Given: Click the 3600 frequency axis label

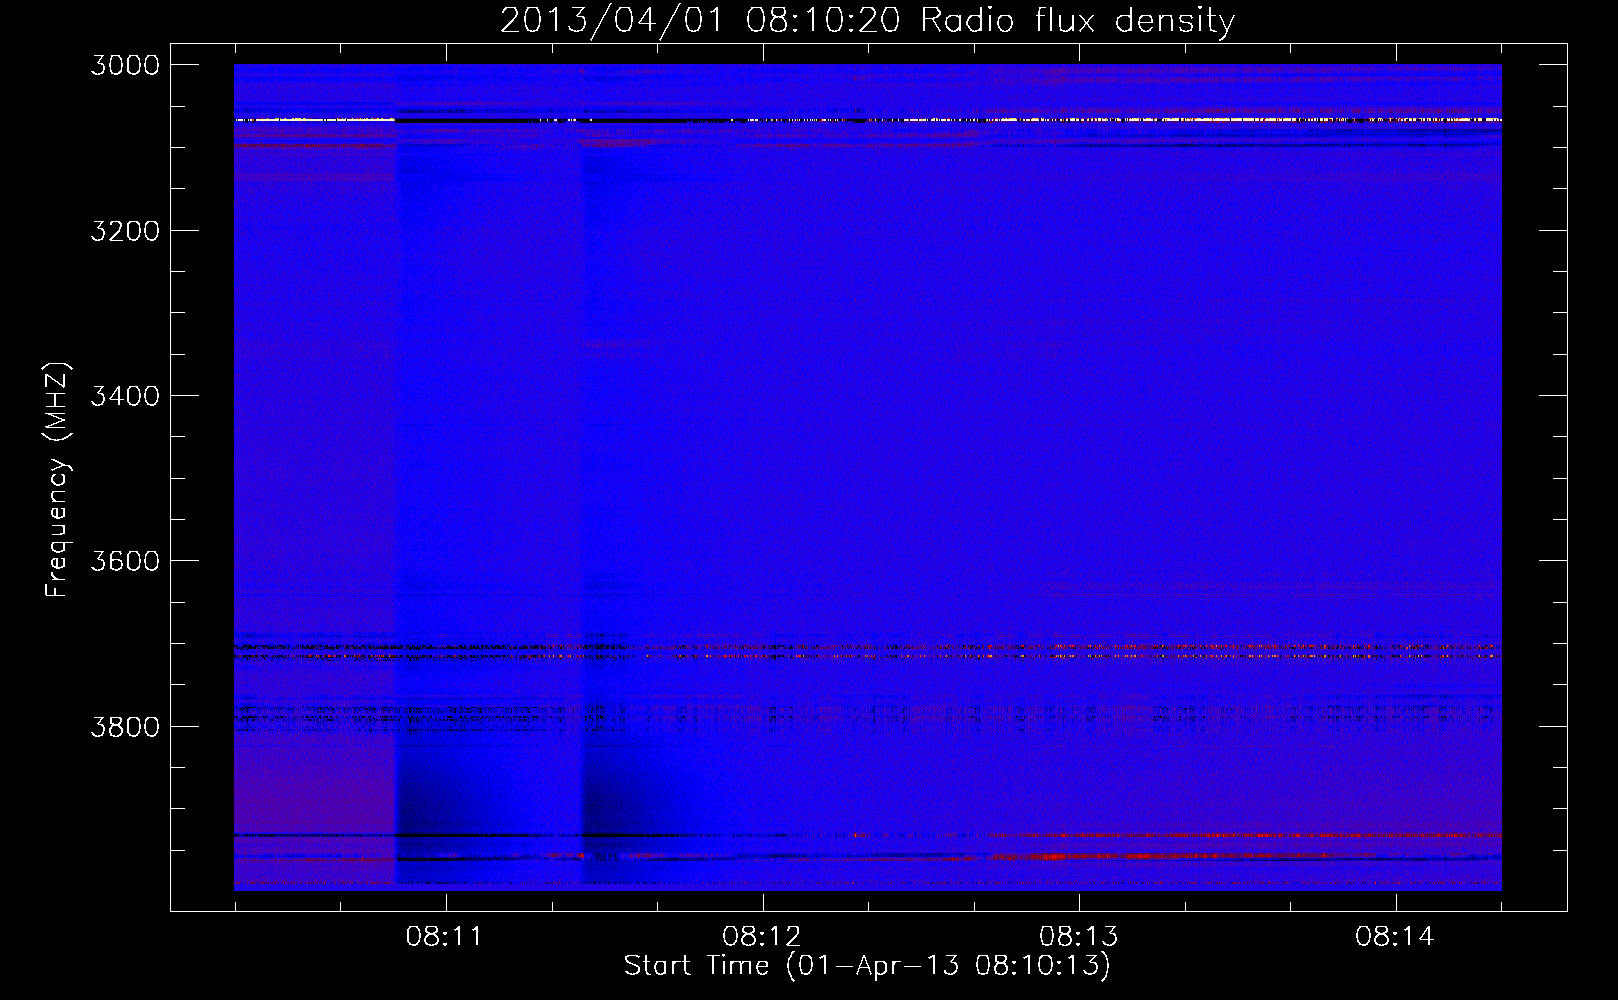Looking at the screenshot, I should (x=125, y=561).
